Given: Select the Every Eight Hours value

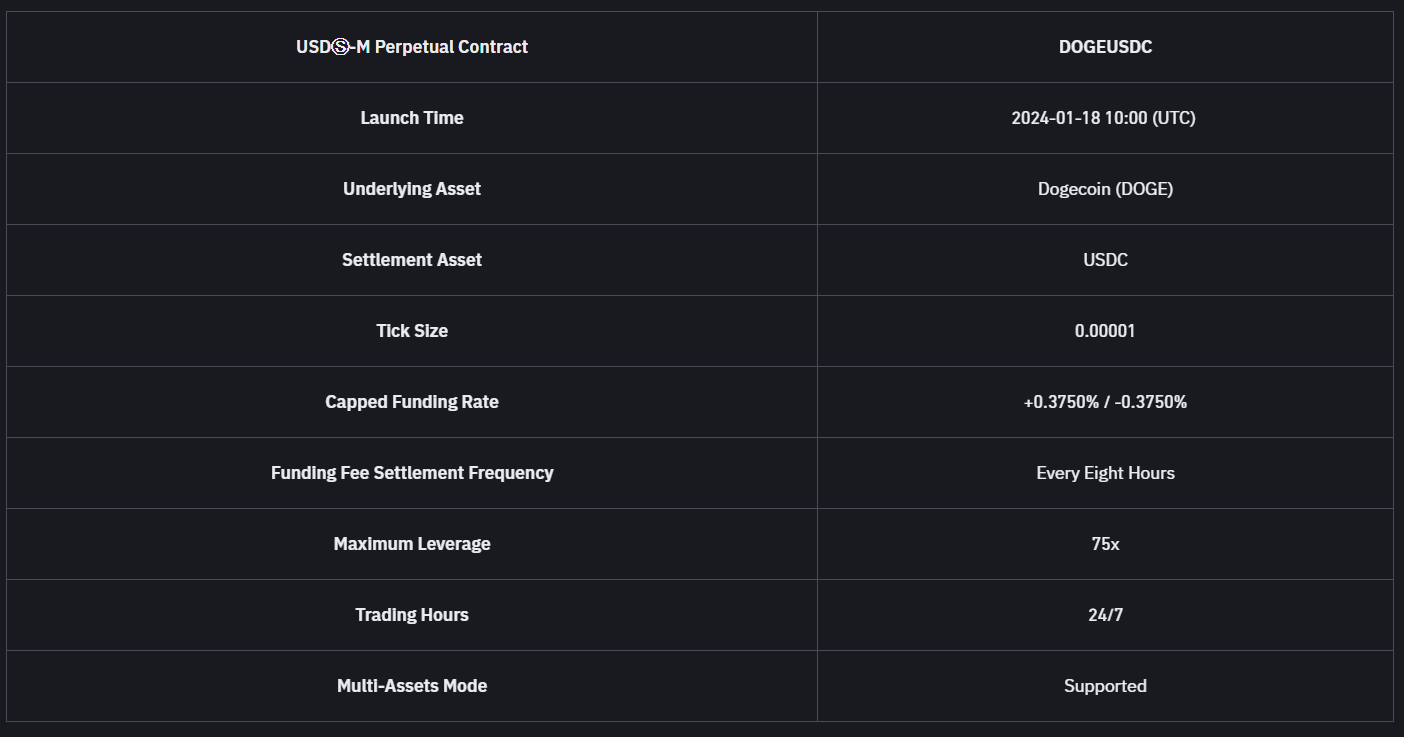Looking at the screenshot, I should point(1105,473).
